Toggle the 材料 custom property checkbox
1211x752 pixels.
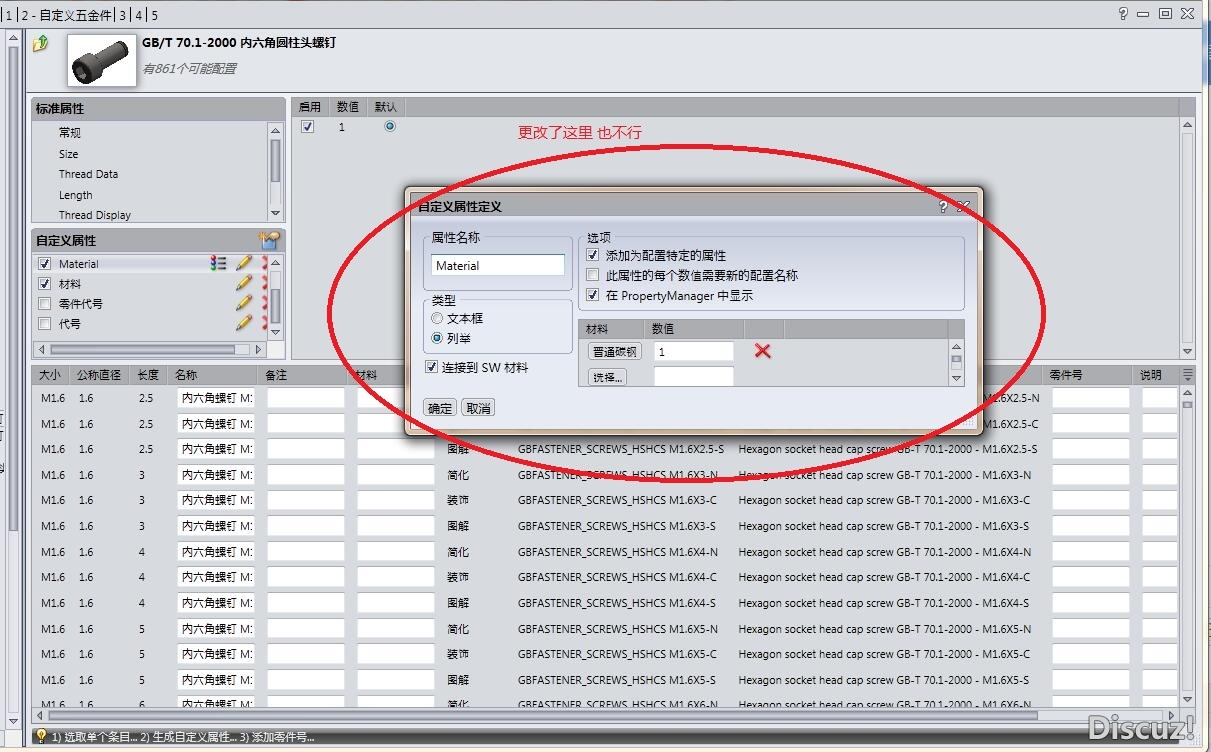click(x=44, y=284)
